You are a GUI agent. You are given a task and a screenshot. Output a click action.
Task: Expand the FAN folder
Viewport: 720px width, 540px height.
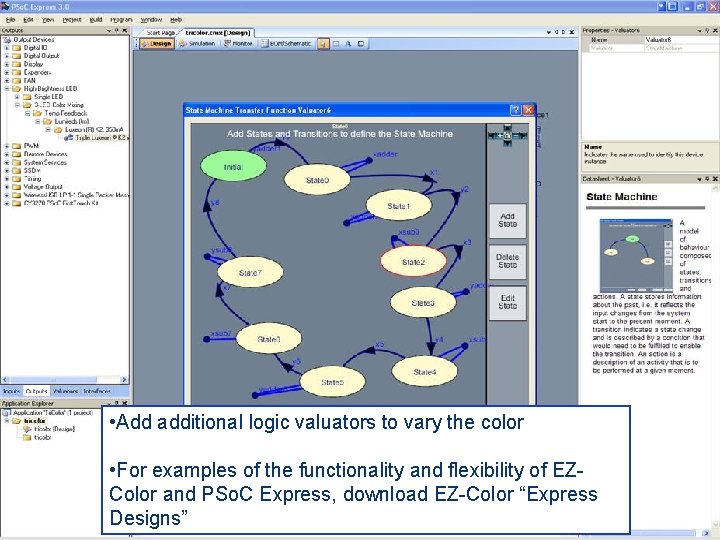pyautogui.click(x=7, y=80)
